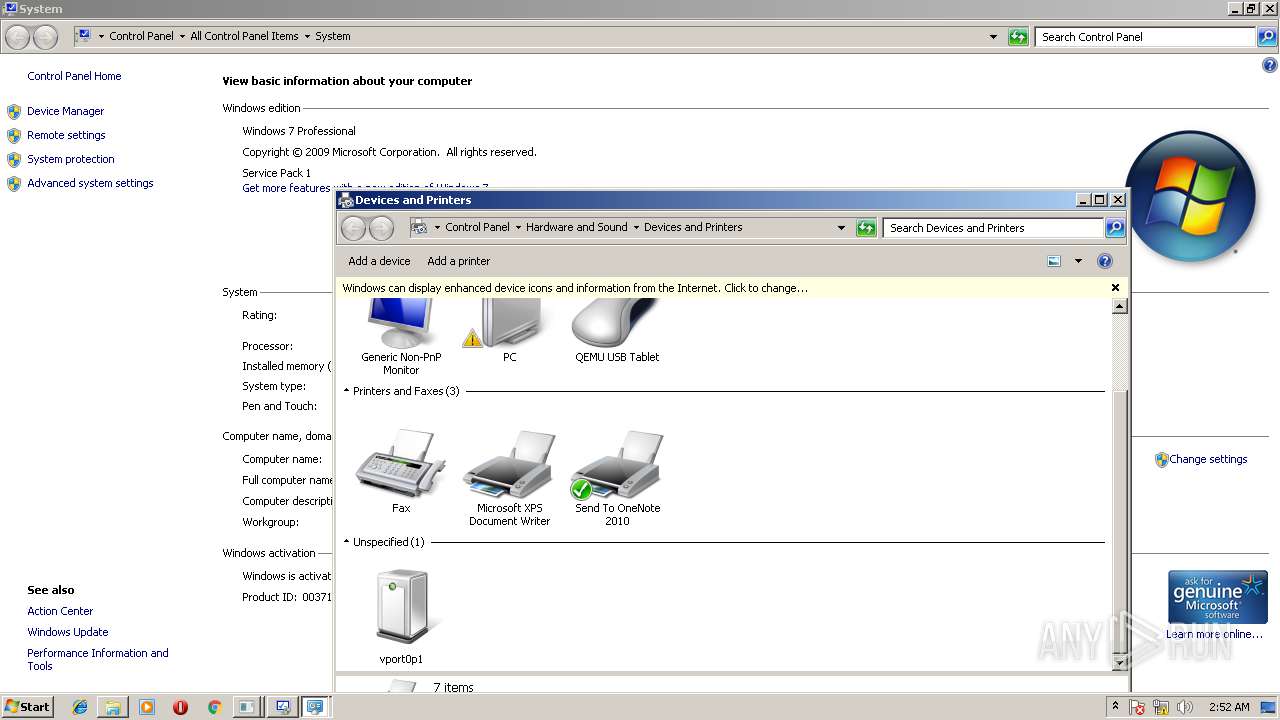Select the vport0p1 device icon
This screenshot has height=720, width=1280.
(x=401, y=616)
